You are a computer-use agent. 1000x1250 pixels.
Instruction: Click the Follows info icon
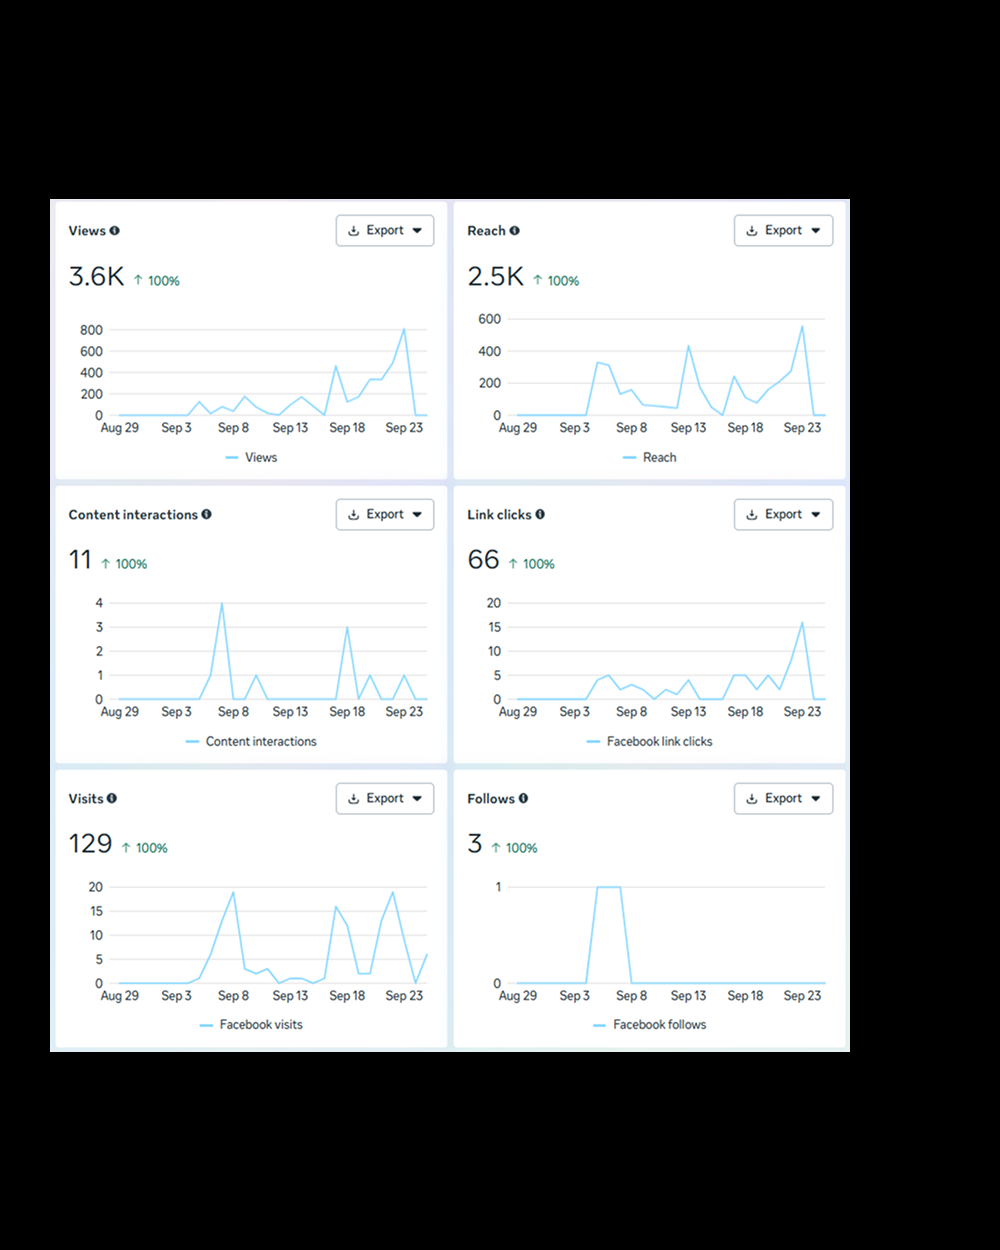point(524,798)
